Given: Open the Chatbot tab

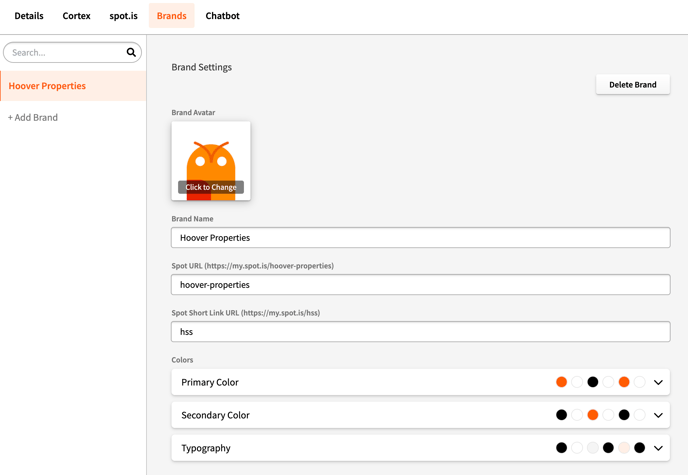Looking at the screenshot, I should [222, 16].
